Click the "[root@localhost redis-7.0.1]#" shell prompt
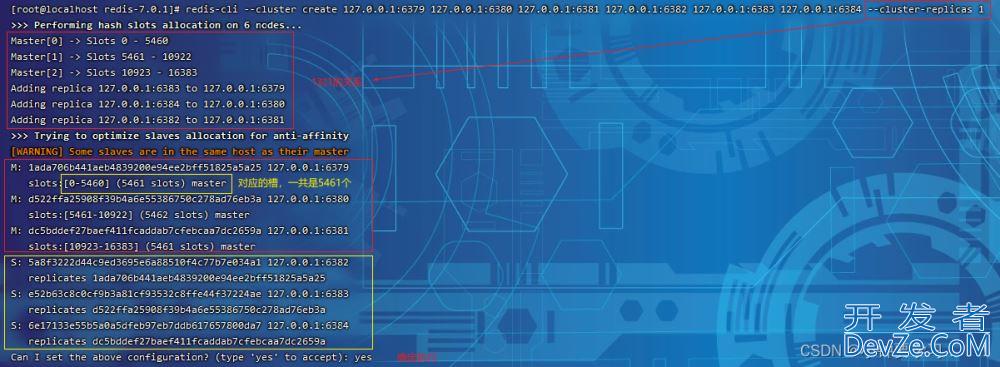 point(96,10)
